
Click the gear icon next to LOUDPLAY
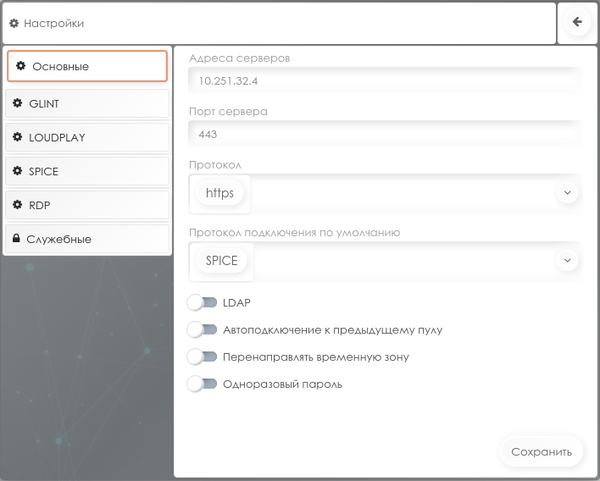pyautogui.click(x=17, y=137)
